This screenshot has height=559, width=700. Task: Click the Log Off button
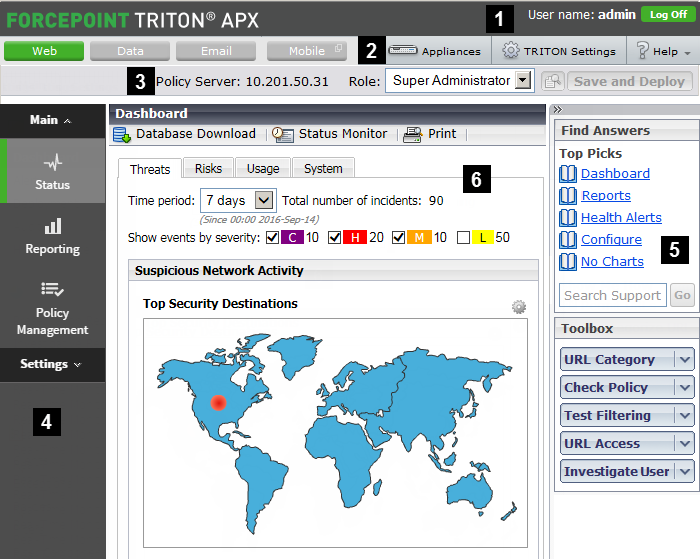[668, 14]
